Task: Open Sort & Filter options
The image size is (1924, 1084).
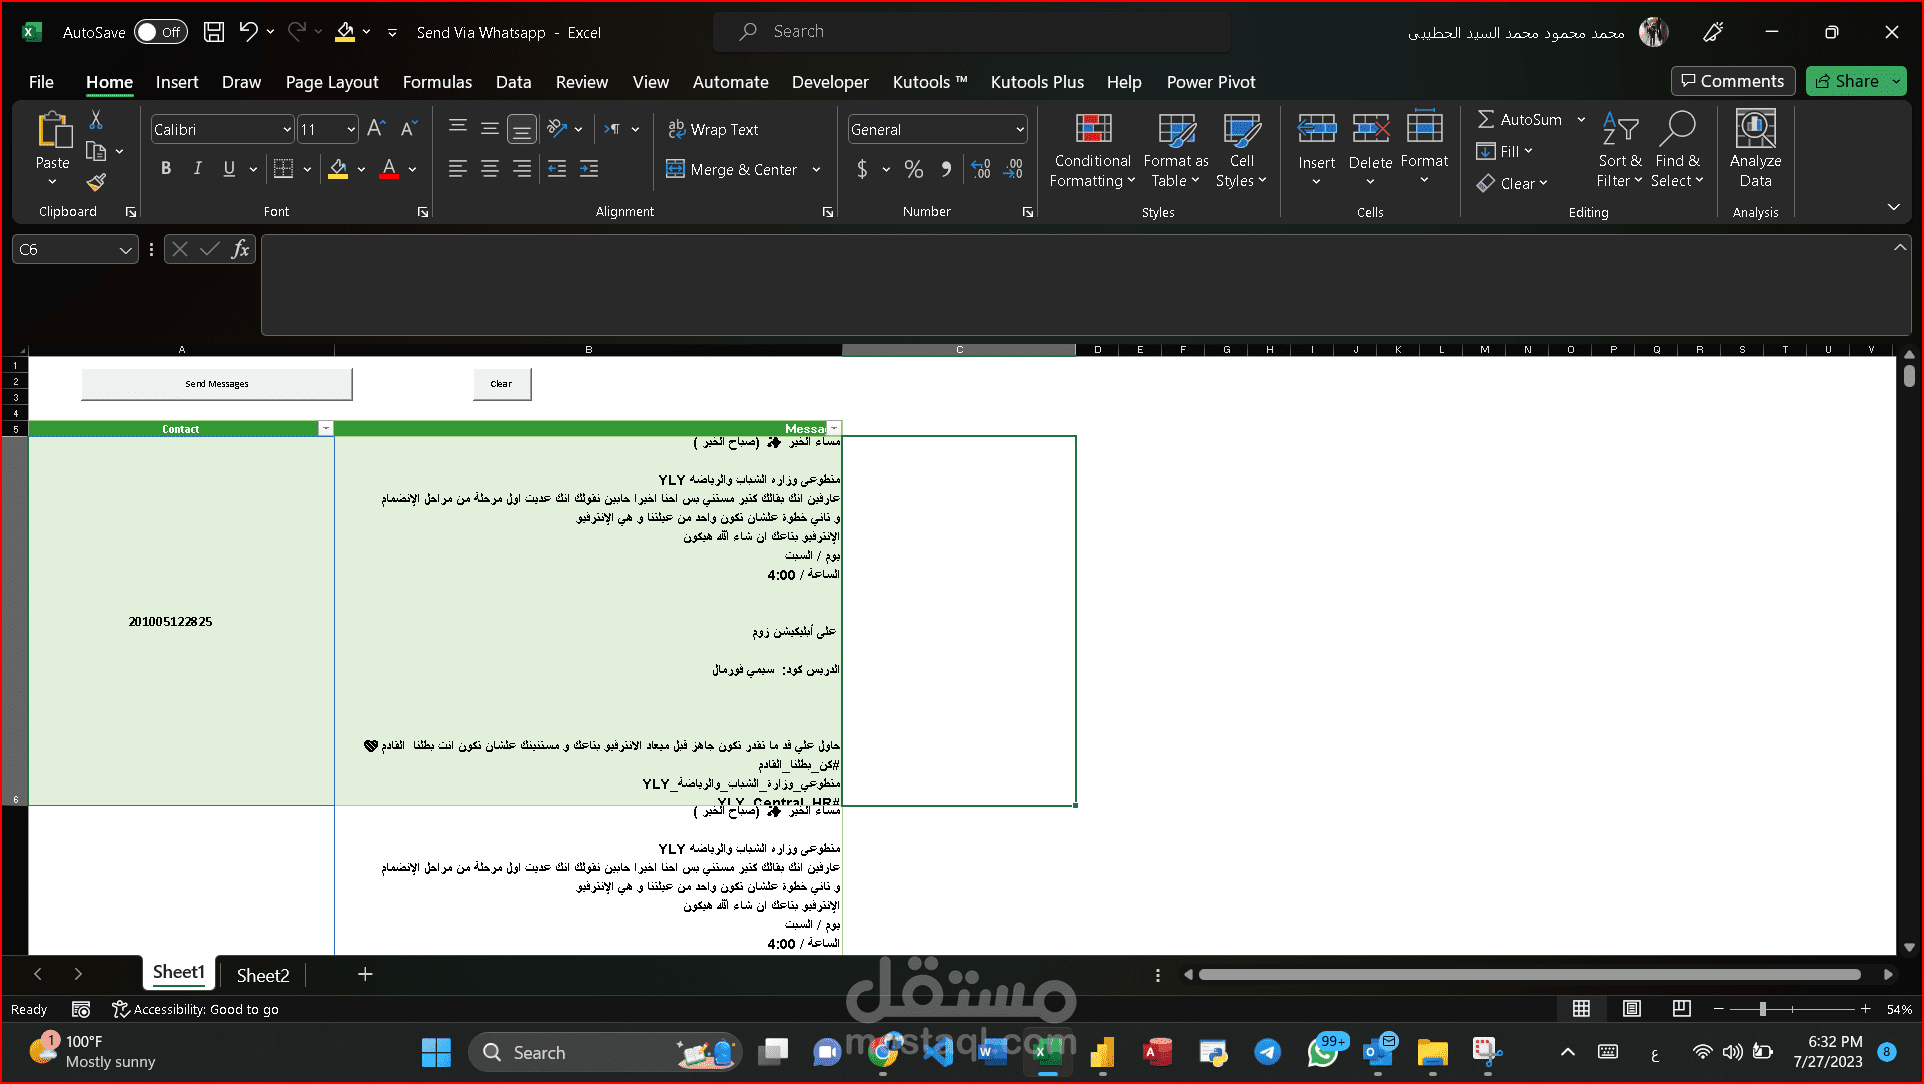Action: [x=1619, y=150]
